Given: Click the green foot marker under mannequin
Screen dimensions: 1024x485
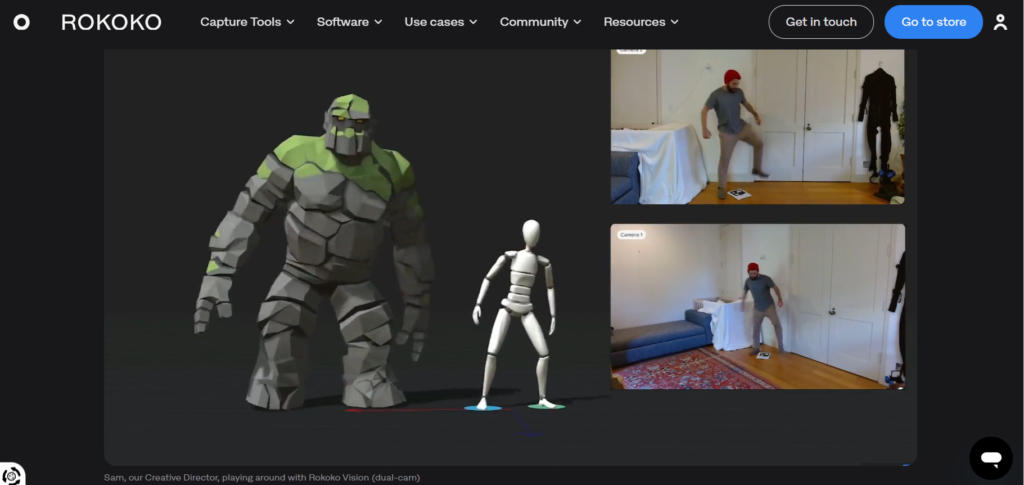Looking at the screenshot, I should click(x=546, y=406).
